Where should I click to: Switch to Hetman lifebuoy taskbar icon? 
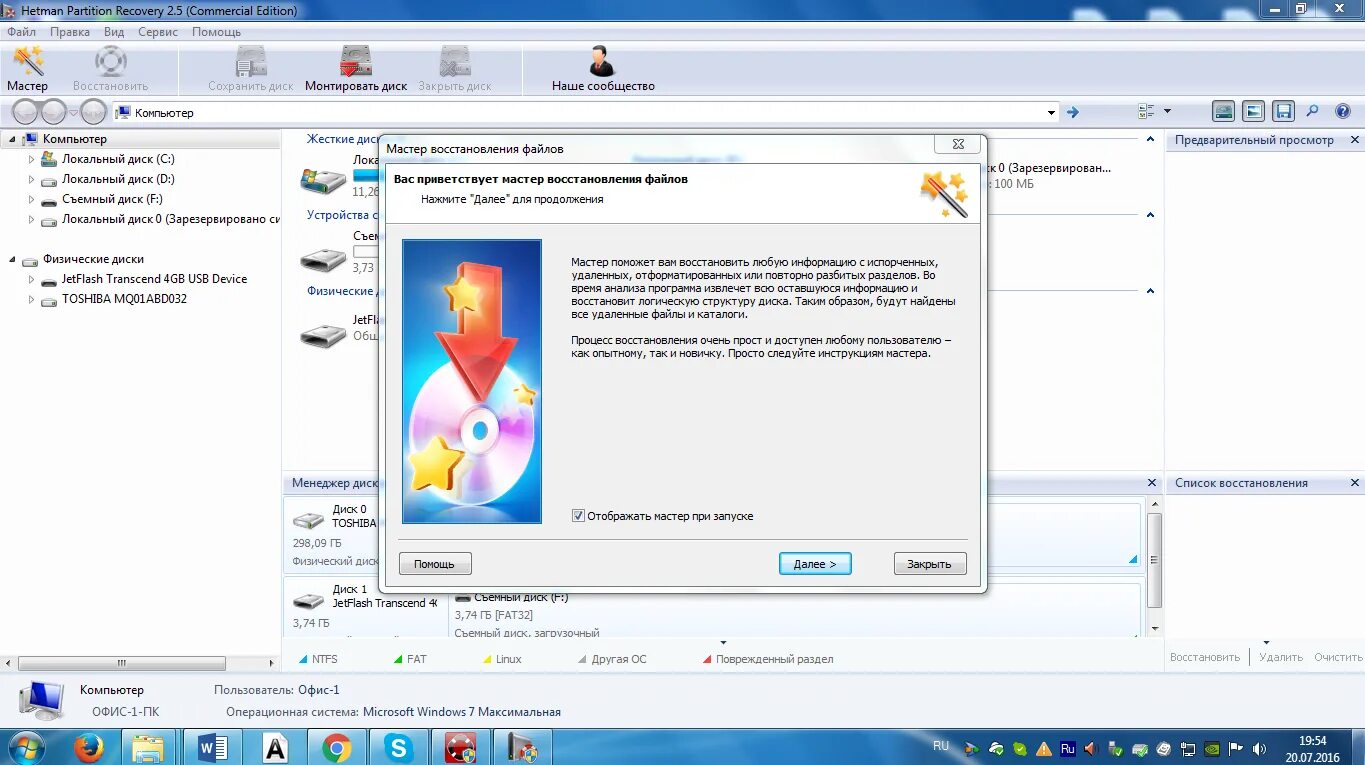point(460,747)
